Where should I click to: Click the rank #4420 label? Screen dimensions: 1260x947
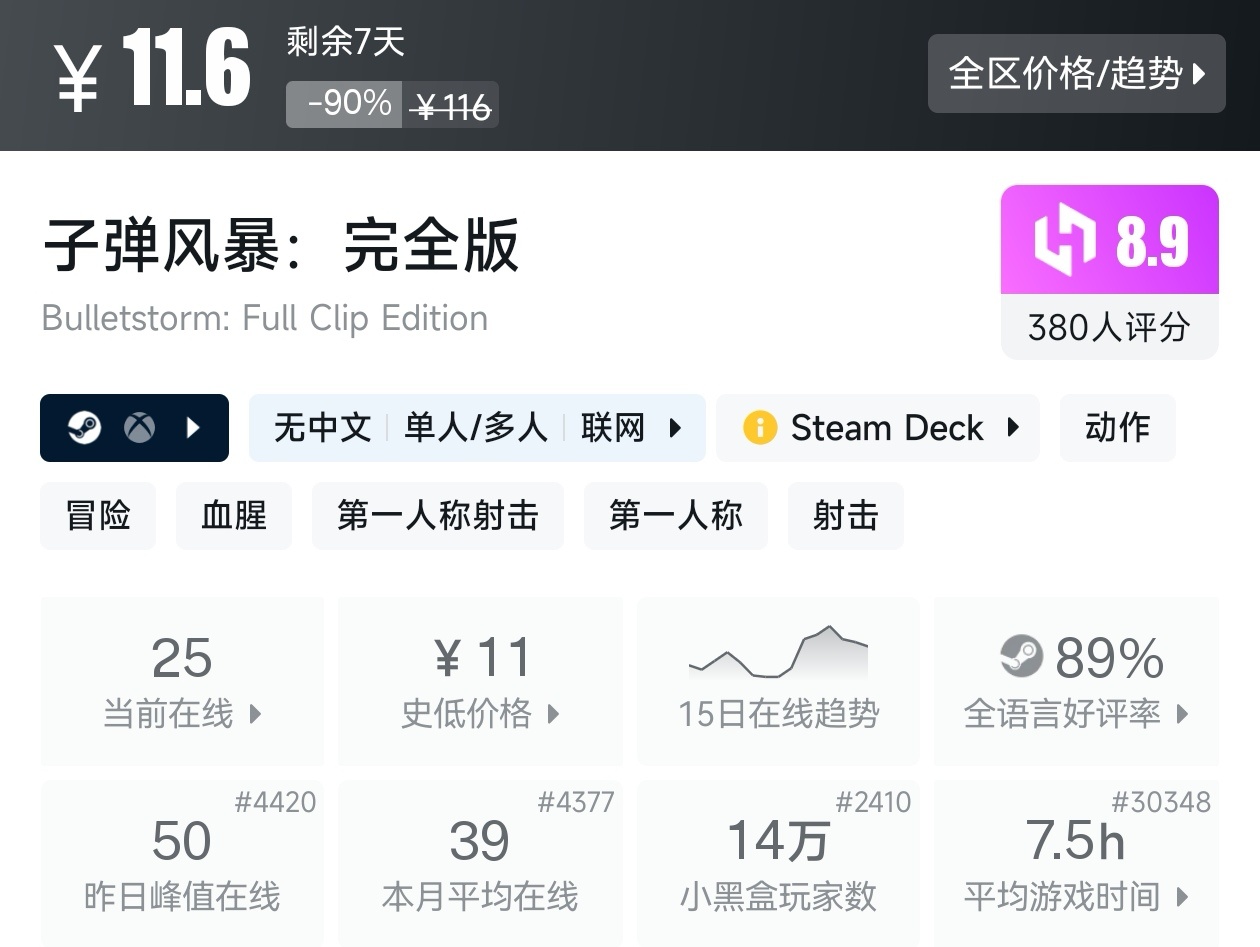275,802
